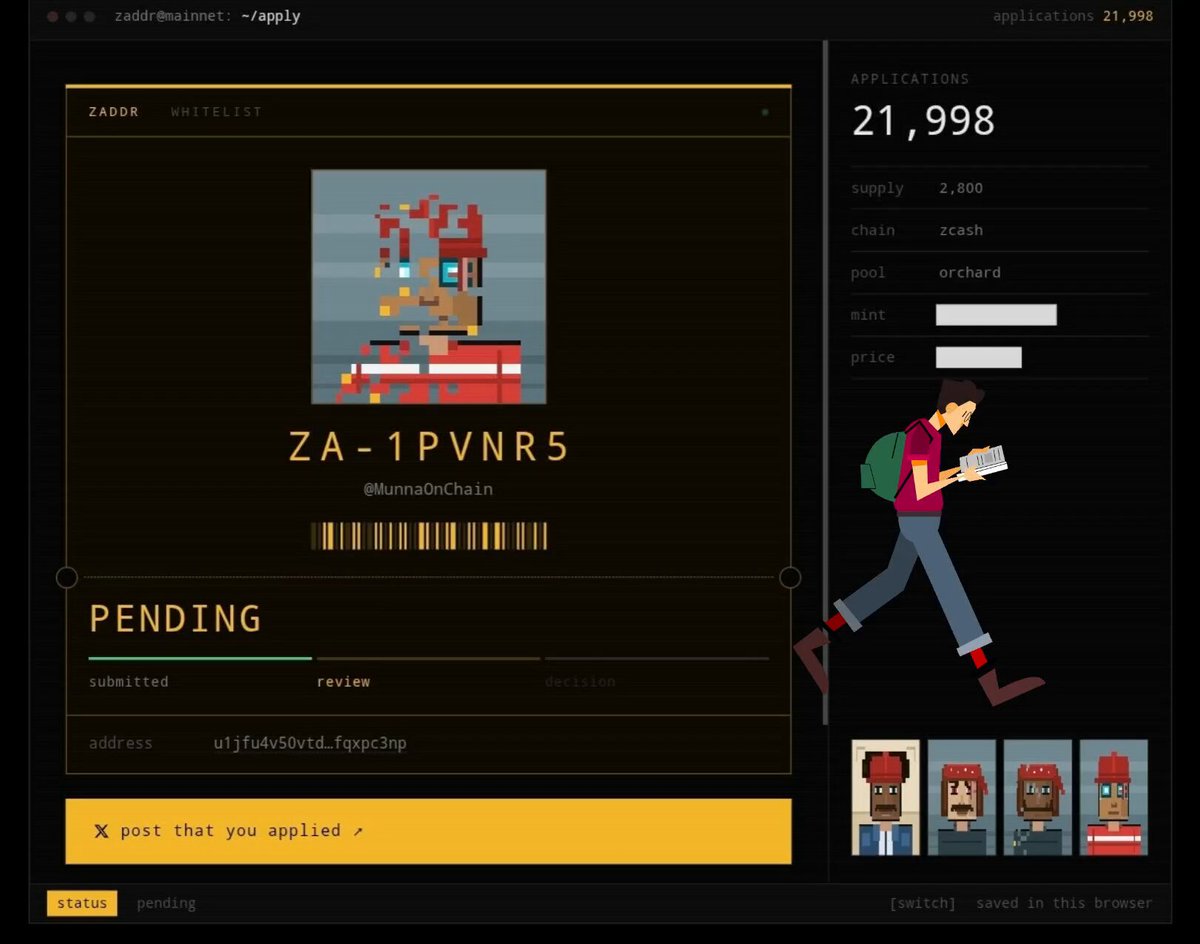1200x944 pixels.
Task: Open the large pixel avatar on the ZA-1PVNR5 card
Action: (x=429, y=287)
